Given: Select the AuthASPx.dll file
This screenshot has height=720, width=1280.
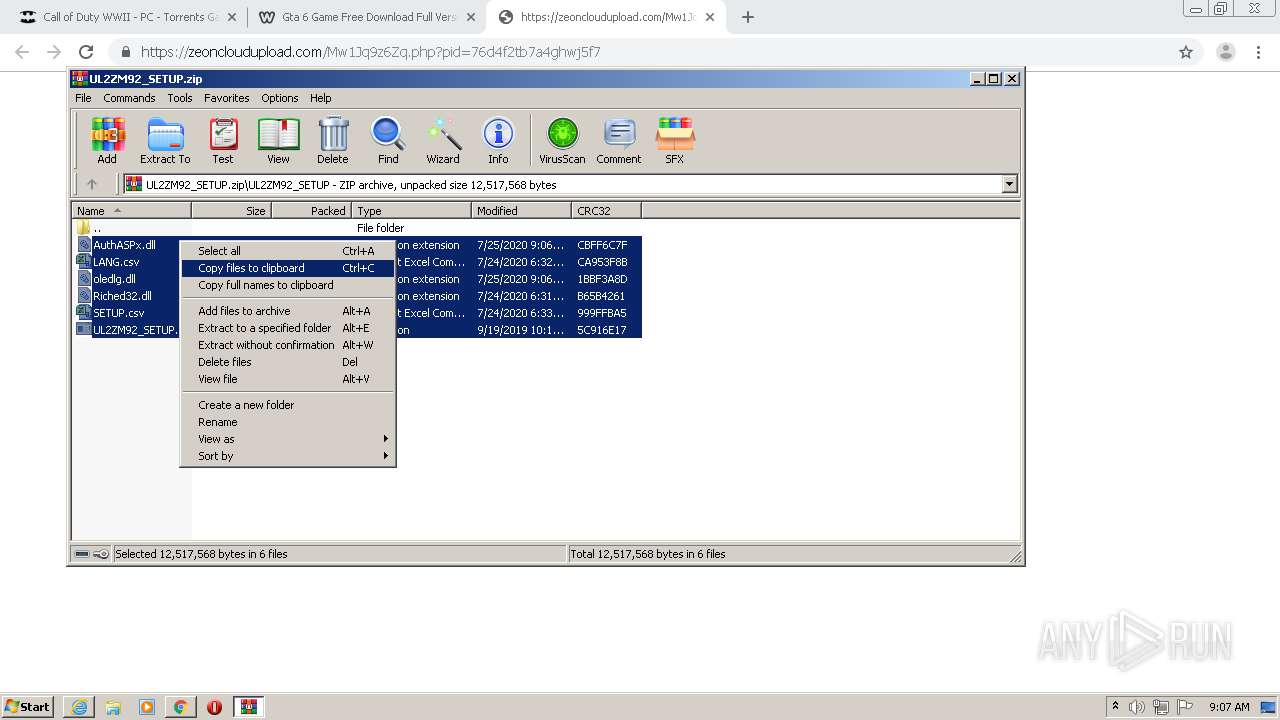Looking at the screenshot, I should [124, 245].
